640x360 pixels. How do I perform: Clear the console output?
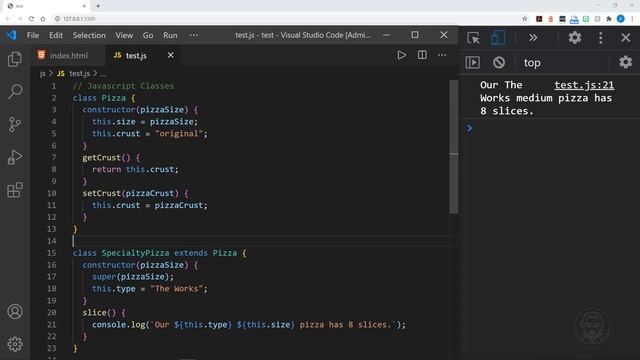499,62
